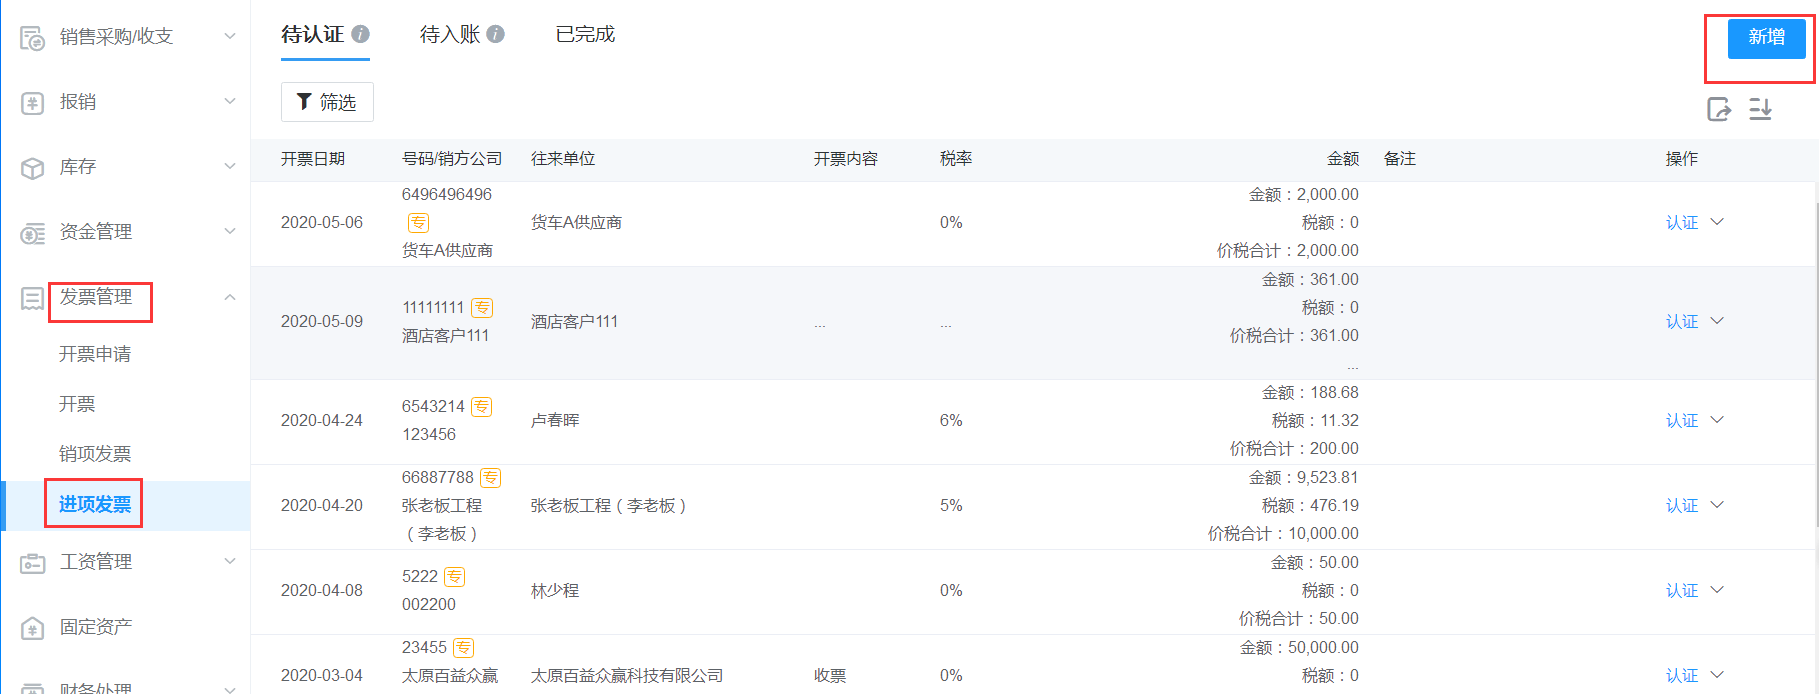Click 太原百益众赢科技有限公司 cell
Image resolution: width=1819 pixels, height=694 pixels.
coord(627,676)
